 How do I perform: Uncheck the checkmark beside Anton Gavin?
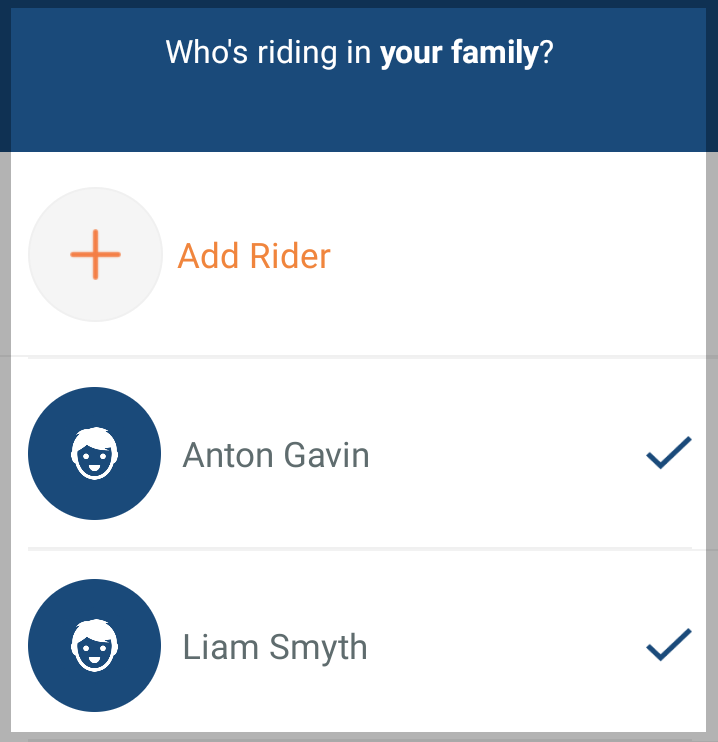pyautogui.click(x=668, y=453)
